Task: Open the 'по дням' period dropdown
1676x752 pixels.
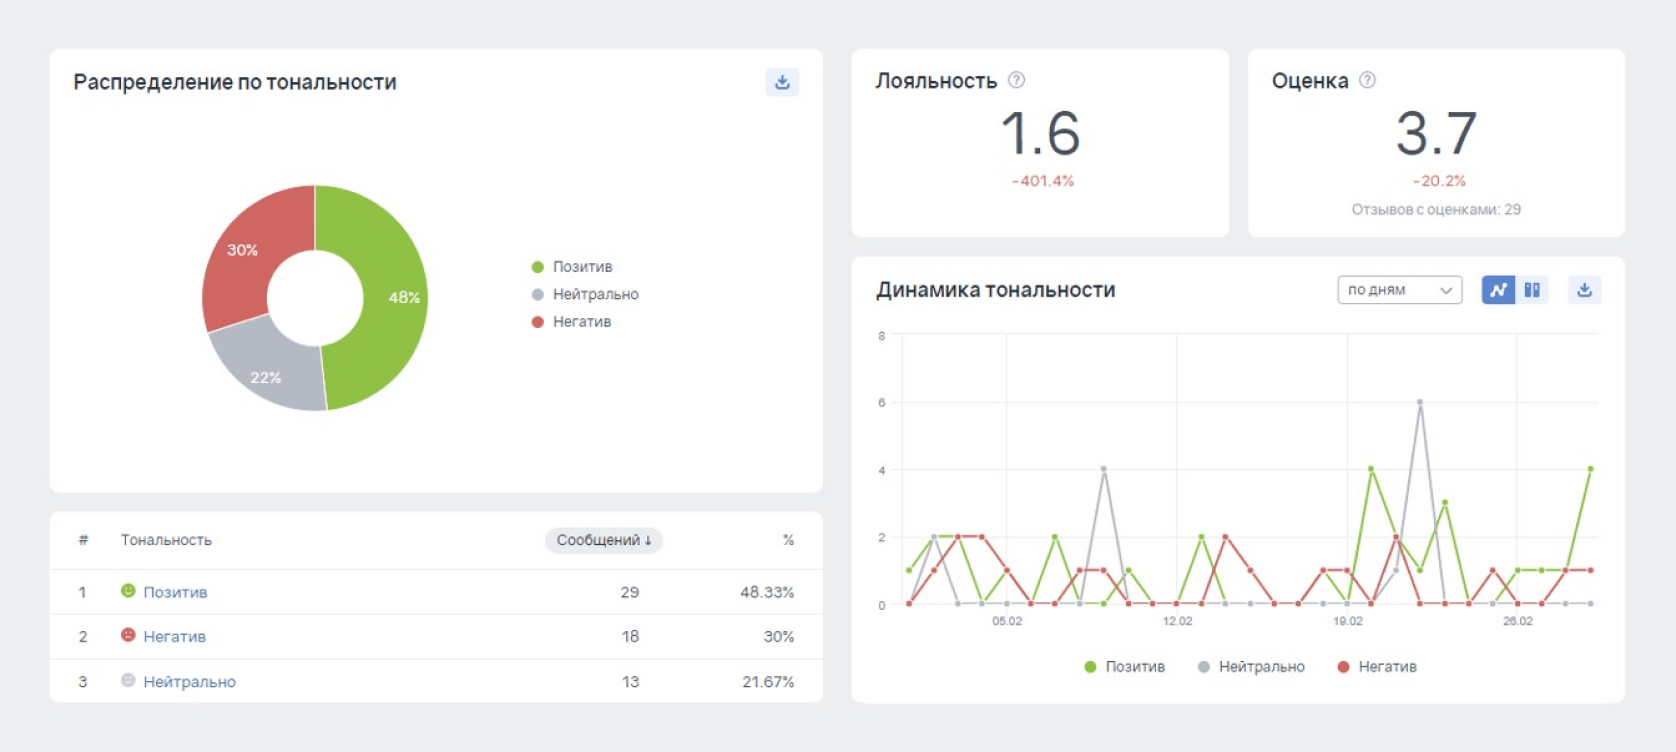Action: tap(1400, 290)
